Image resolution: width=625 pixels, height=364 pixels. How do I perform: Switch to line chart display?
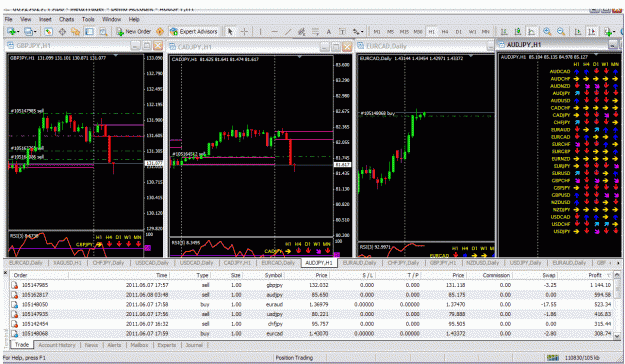[x=531, y=31]
